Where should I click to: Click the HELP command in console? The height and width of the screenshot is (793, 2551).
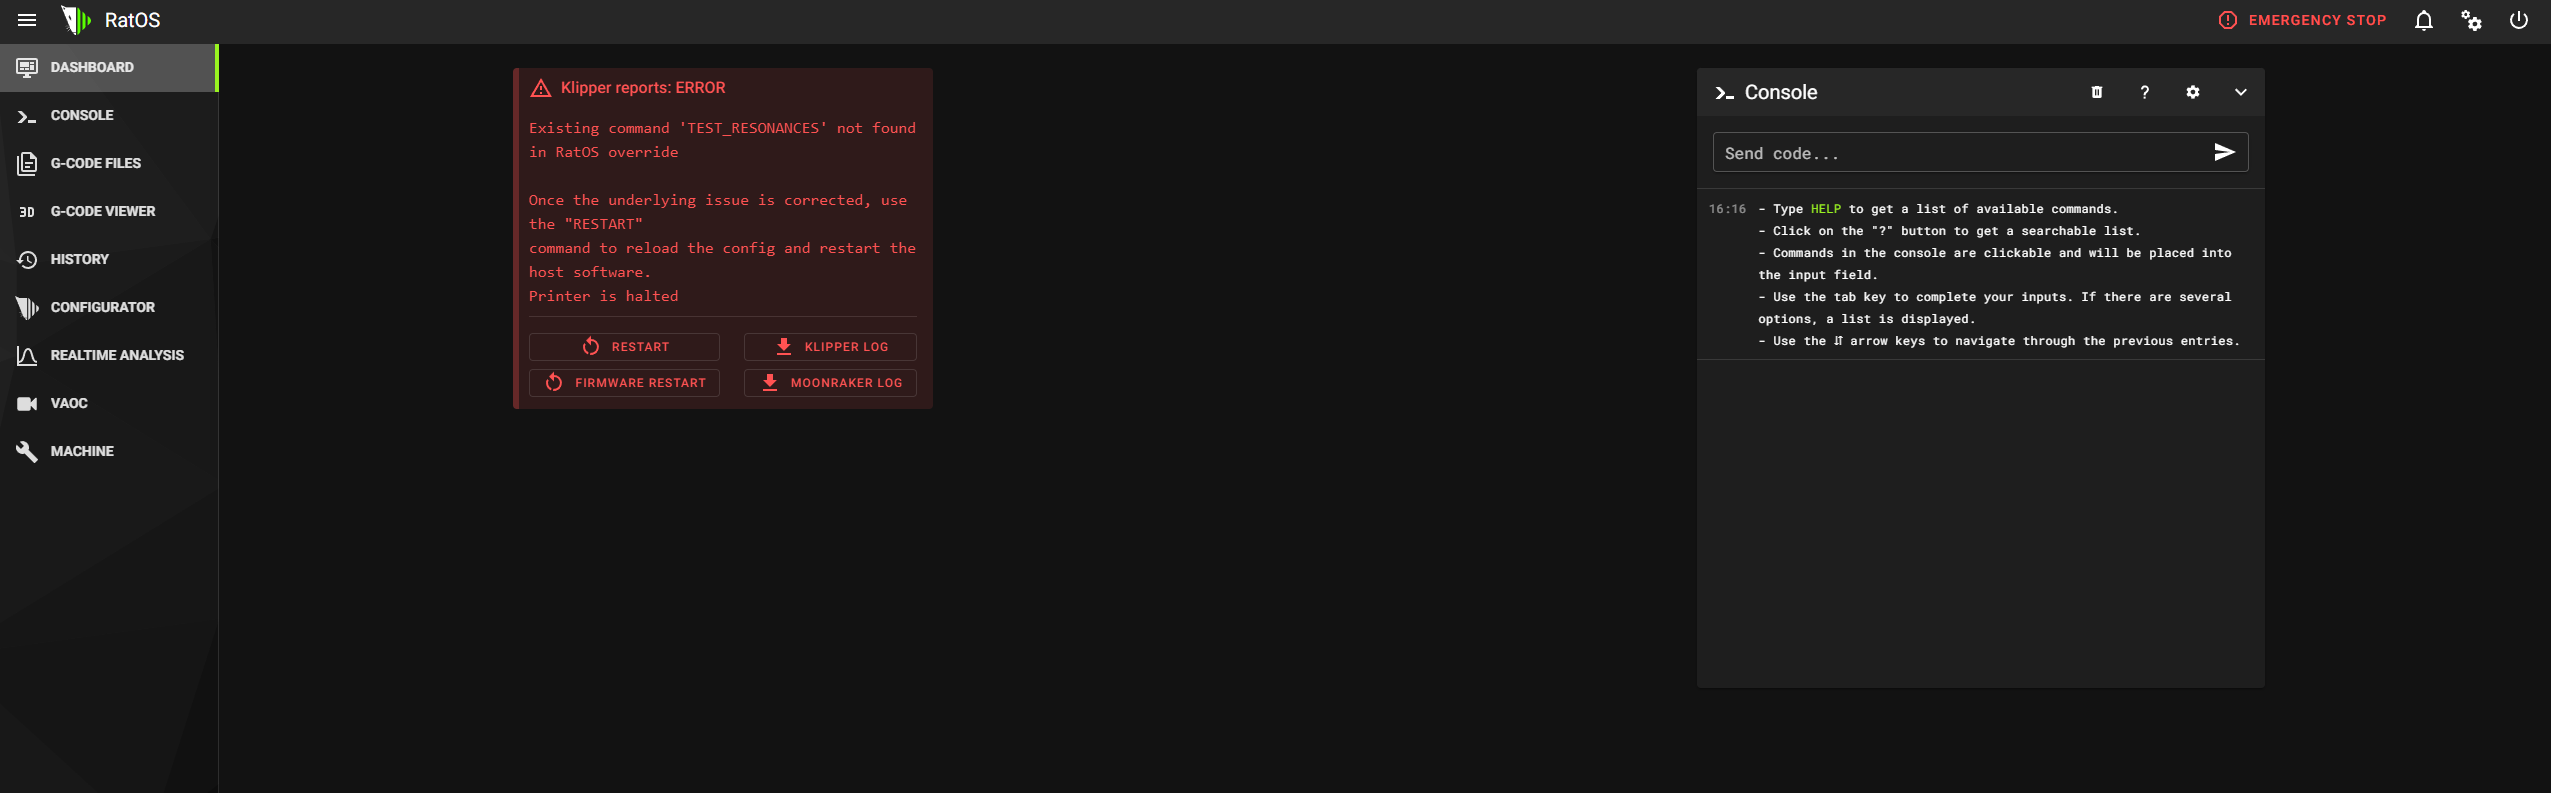pyautogui.click(x=1826, y=209)
